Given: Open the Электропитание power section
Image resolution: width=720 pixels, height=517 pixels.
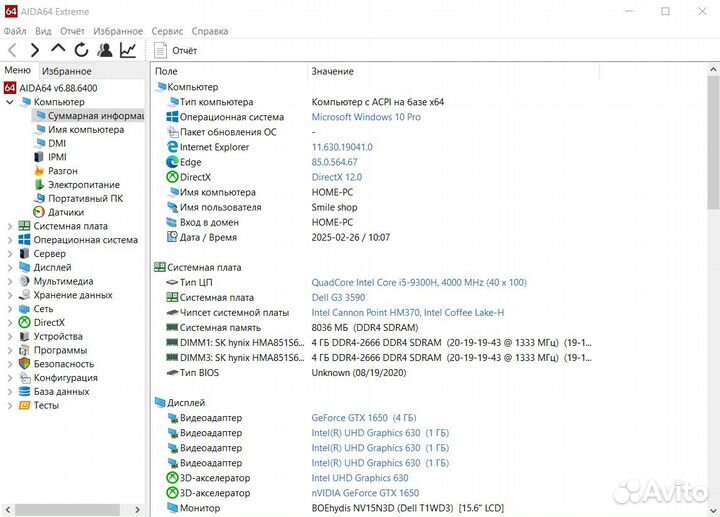Looking at the screenshot, I should click(84, 185).
